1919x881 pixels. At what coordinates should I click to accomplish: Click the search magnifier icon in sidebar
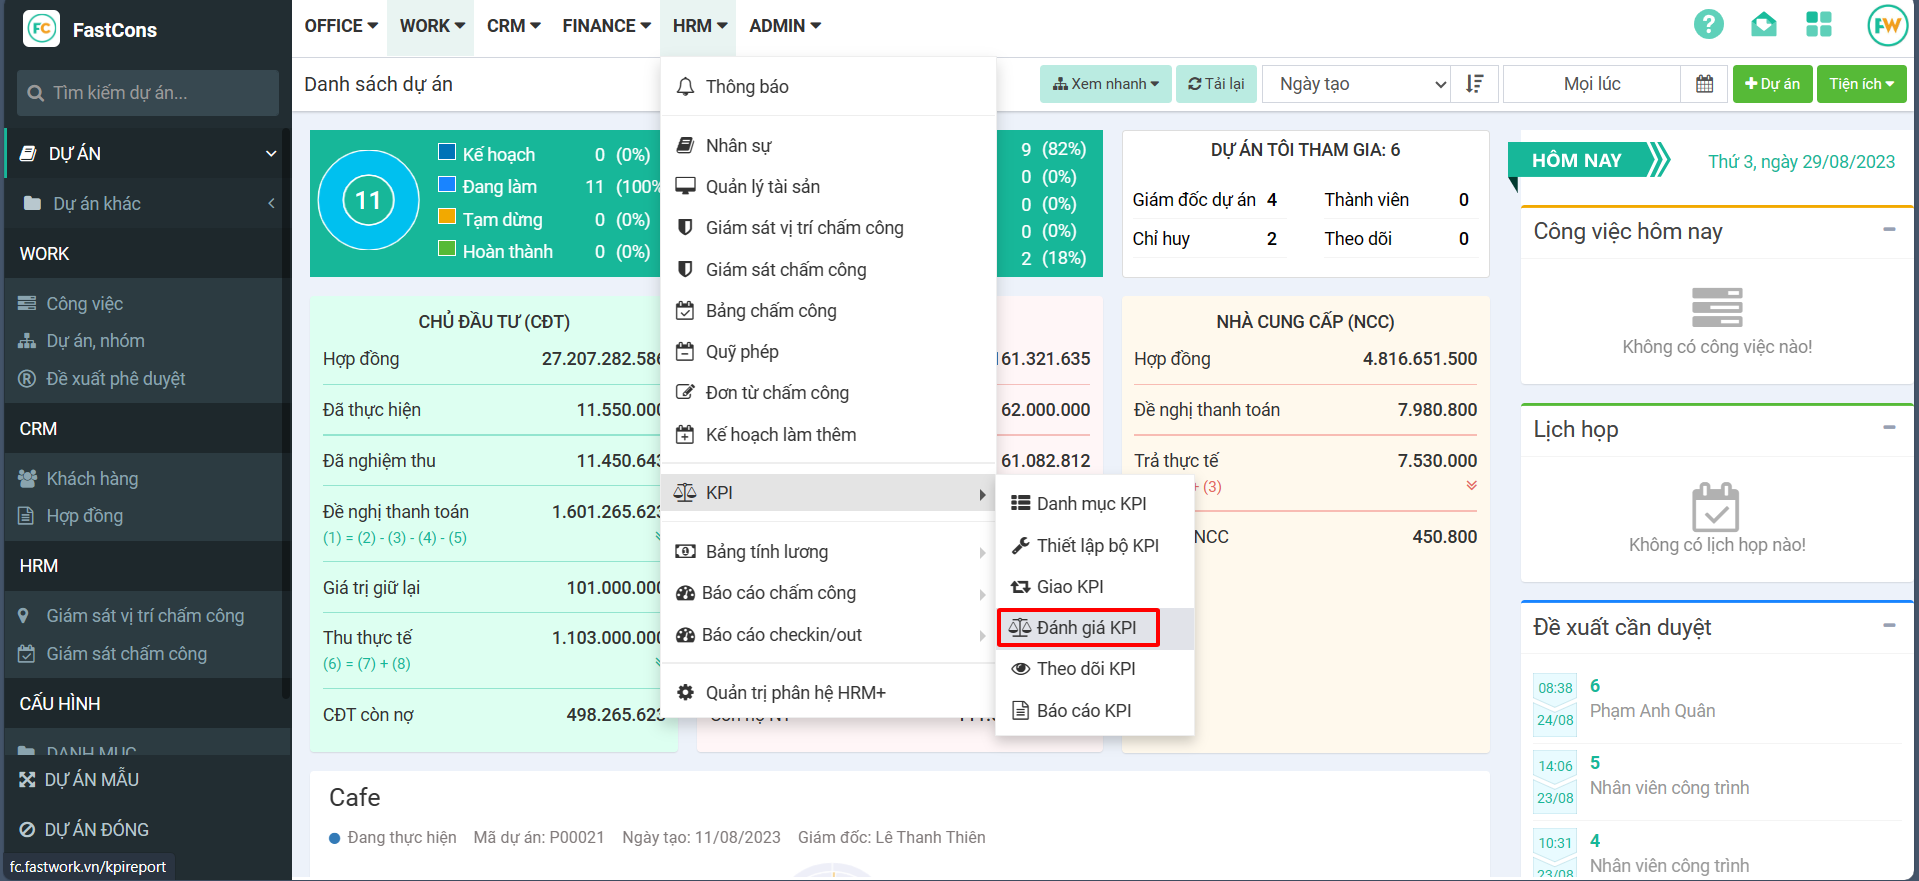tap(36, 93)
